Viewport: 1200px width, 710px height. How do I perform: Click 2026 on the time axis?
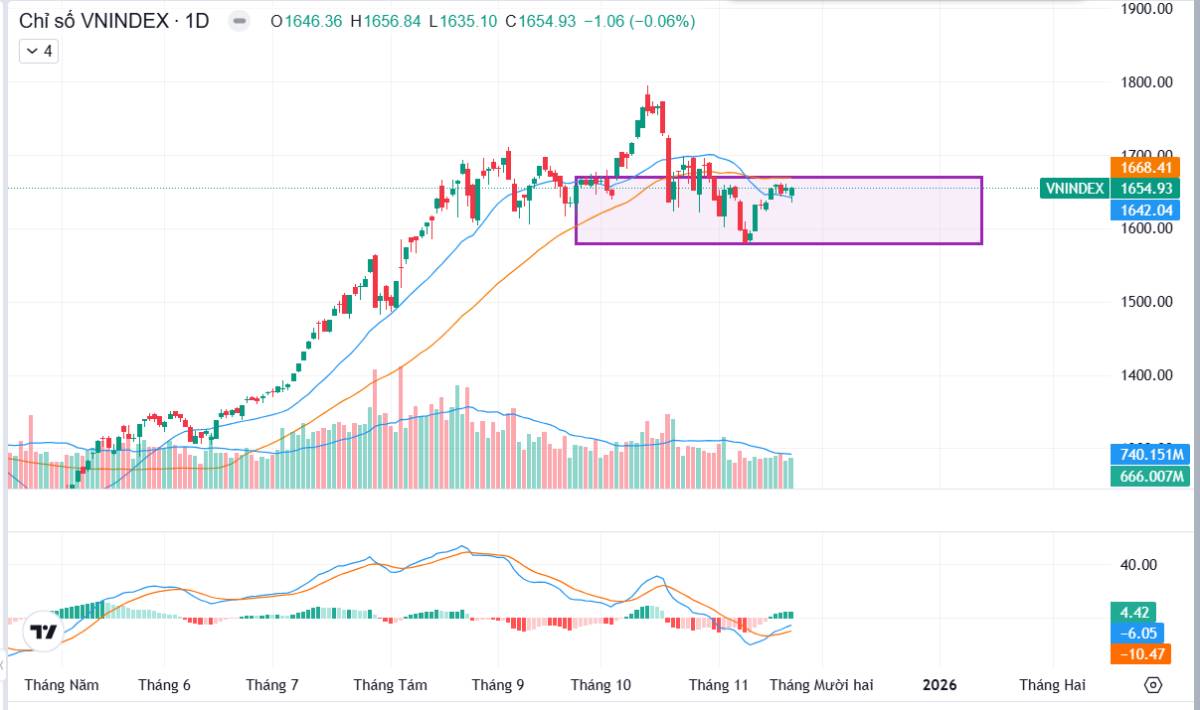[940, 685]
